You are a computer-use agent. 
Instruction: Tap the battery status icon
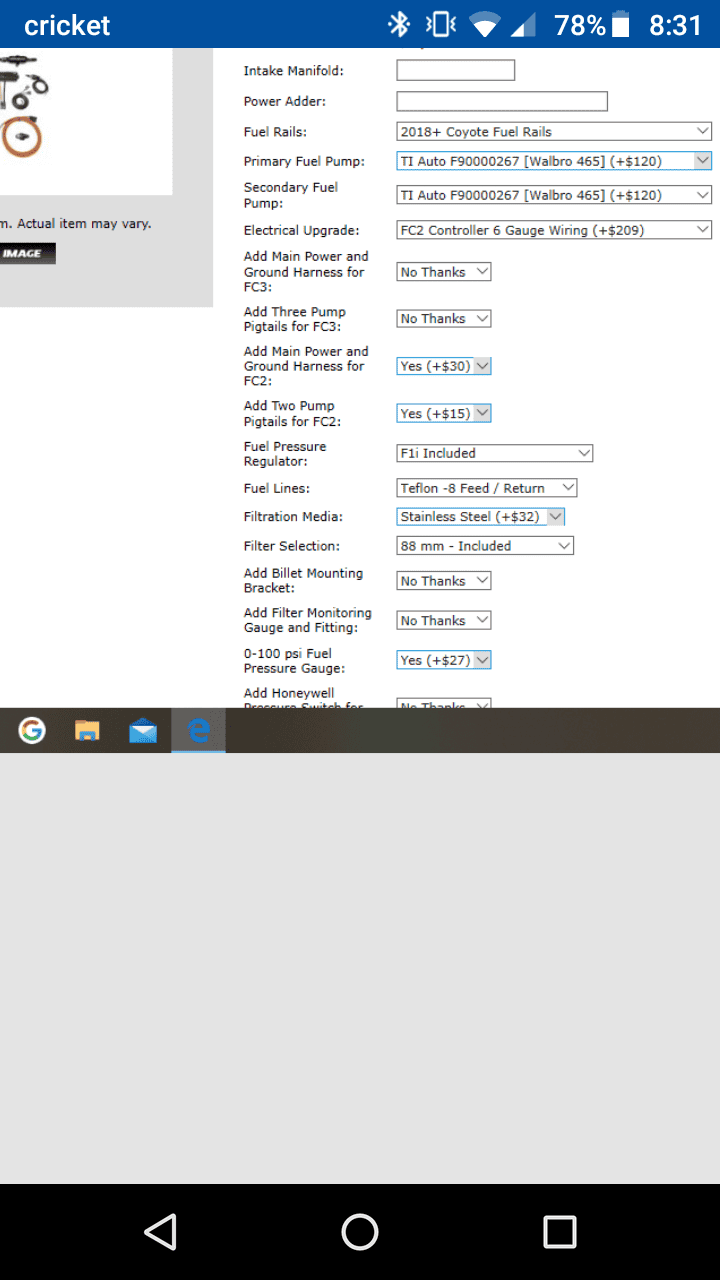[621, 24]
